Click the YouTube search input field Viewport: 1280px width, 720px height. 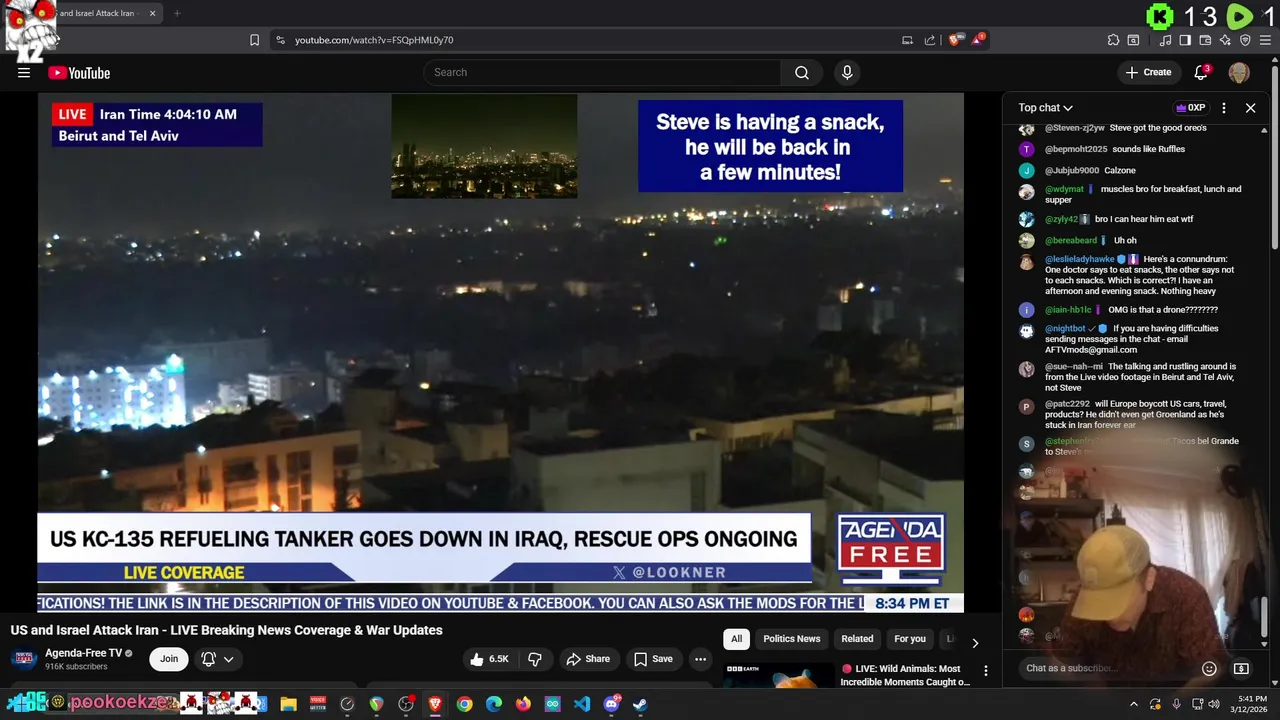click(602, 72)
